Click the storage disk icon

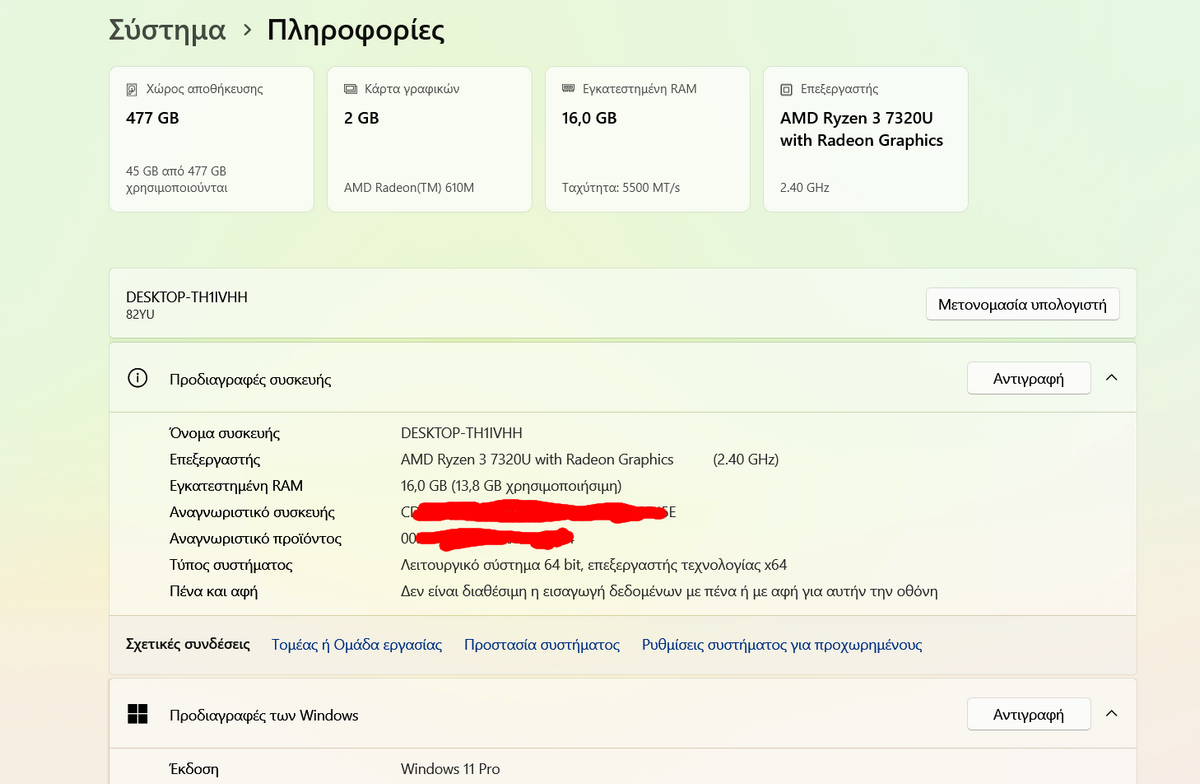132,89
